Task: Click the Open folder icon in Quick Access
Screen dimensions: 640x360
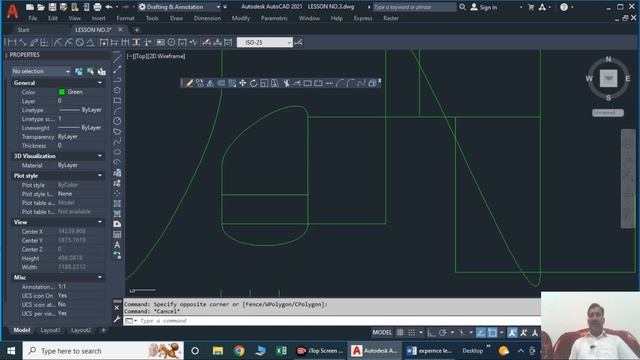Action: coord(41,7)
